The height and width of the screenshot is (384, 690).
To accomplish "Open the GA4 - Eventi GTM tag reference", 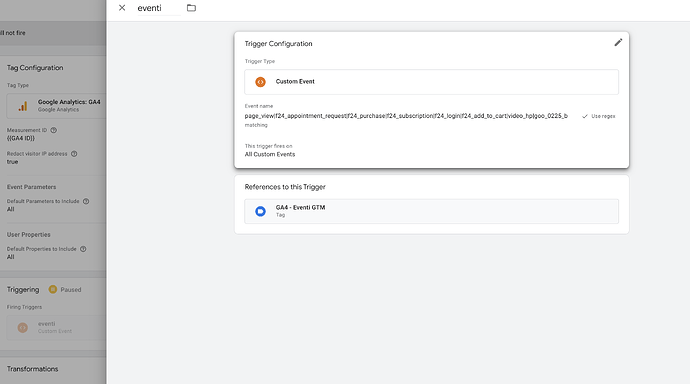I will point(431,211).
